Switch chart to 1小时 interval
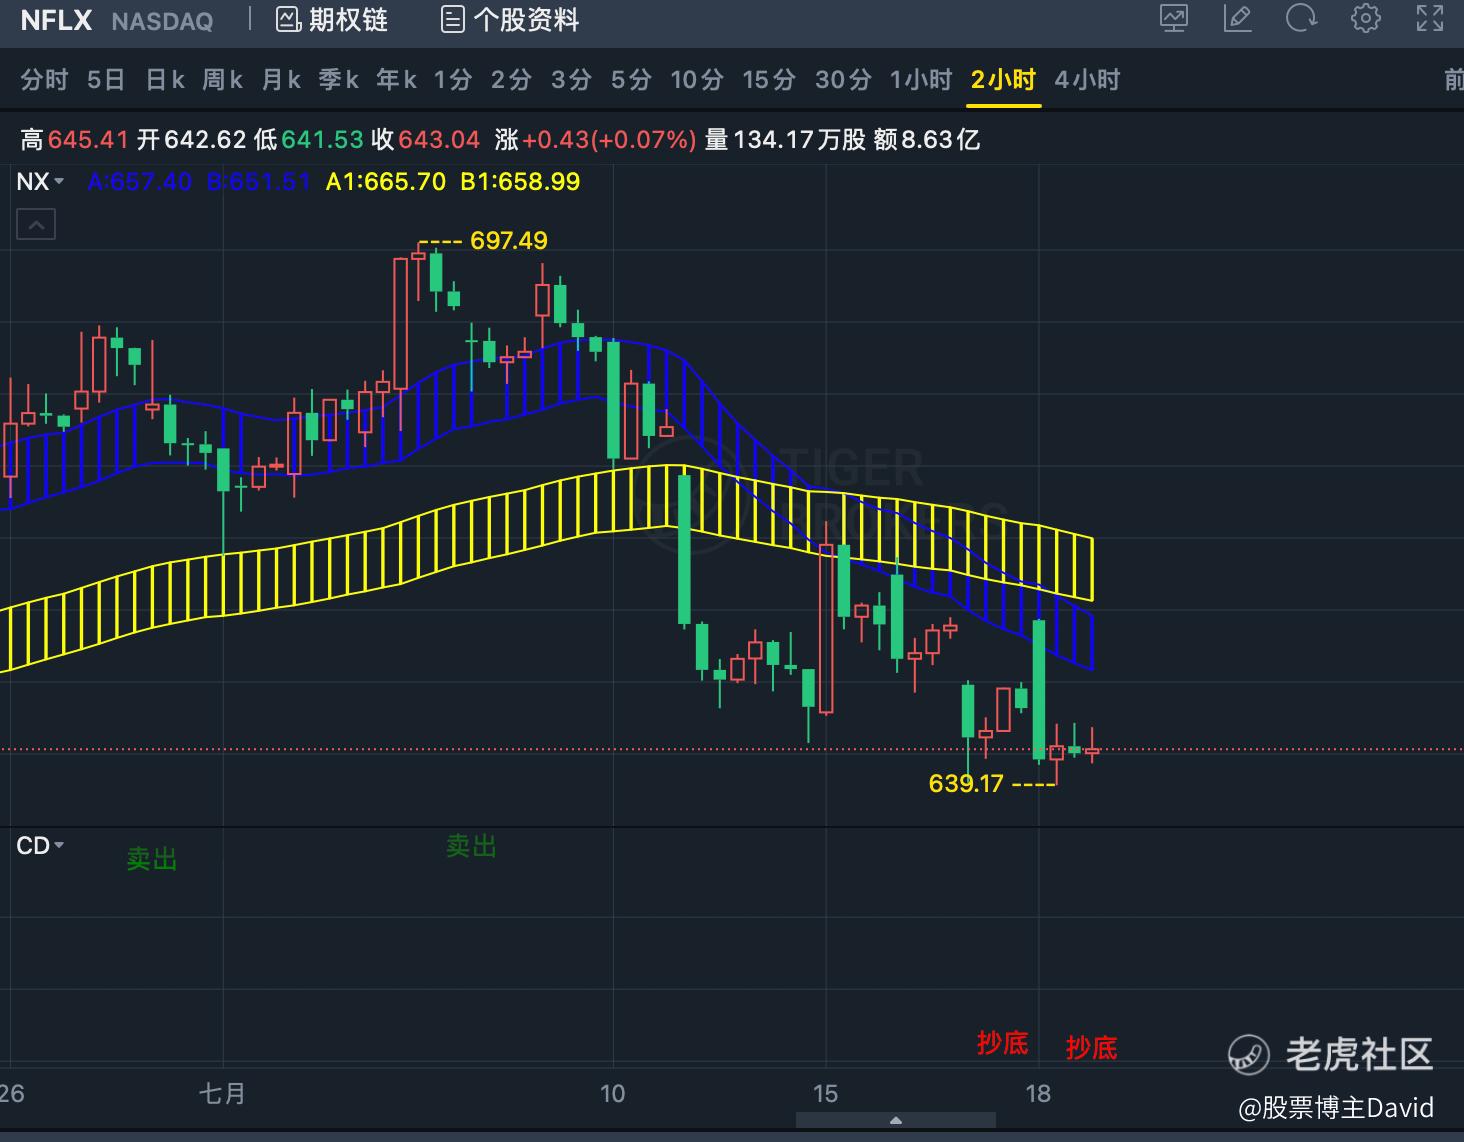 click(921, 80)
